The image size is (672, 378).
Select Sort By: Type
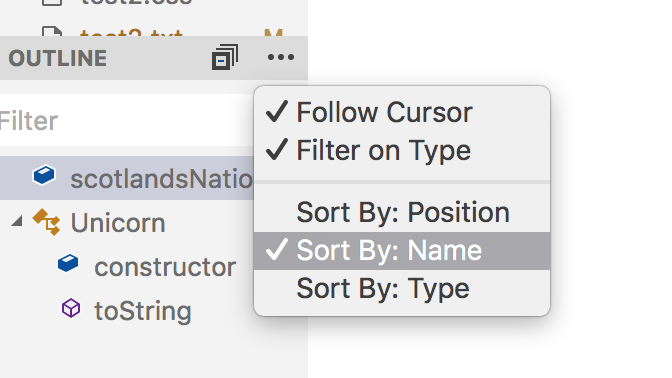click(x=402, y=288)
